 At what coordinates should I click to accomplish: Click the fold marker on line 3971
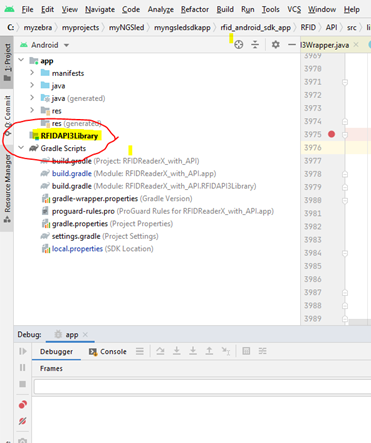345,82
